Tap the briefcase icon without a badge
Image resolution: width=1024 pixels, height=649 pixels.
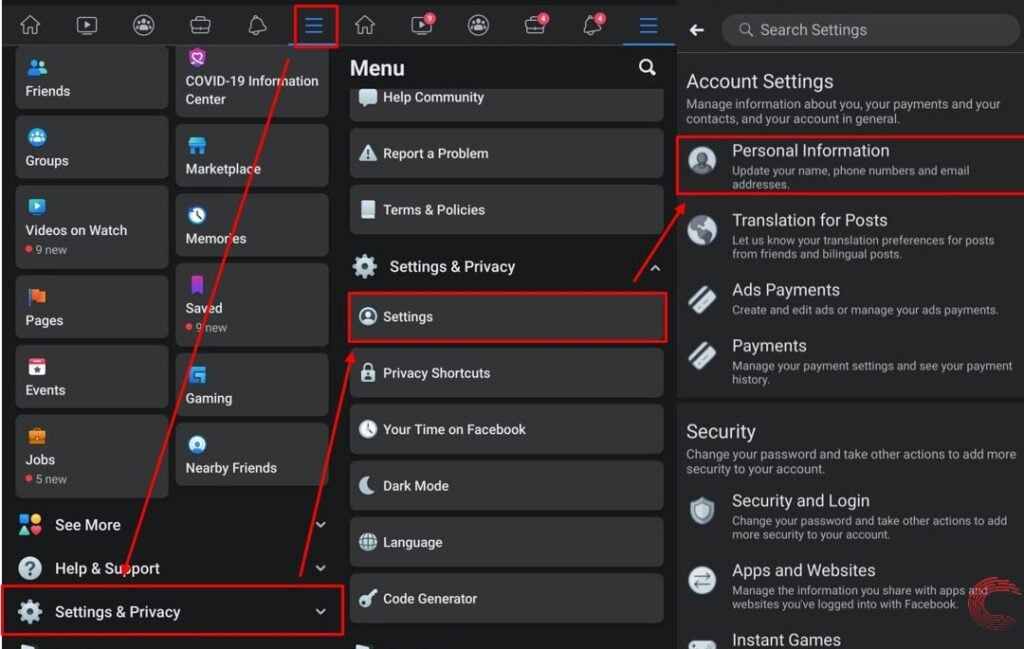point(200,25)
